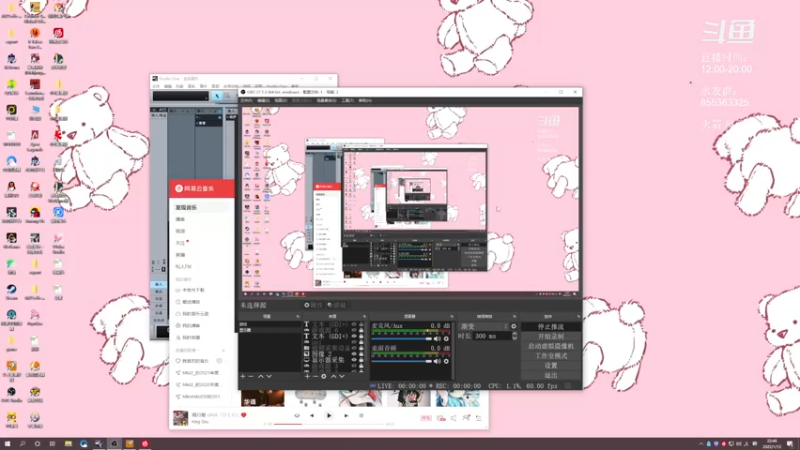The height and width of the screenshot is (450, 800).
Task: Toggle lock on 显示器采集 source
Action: (x=361, y=360)
